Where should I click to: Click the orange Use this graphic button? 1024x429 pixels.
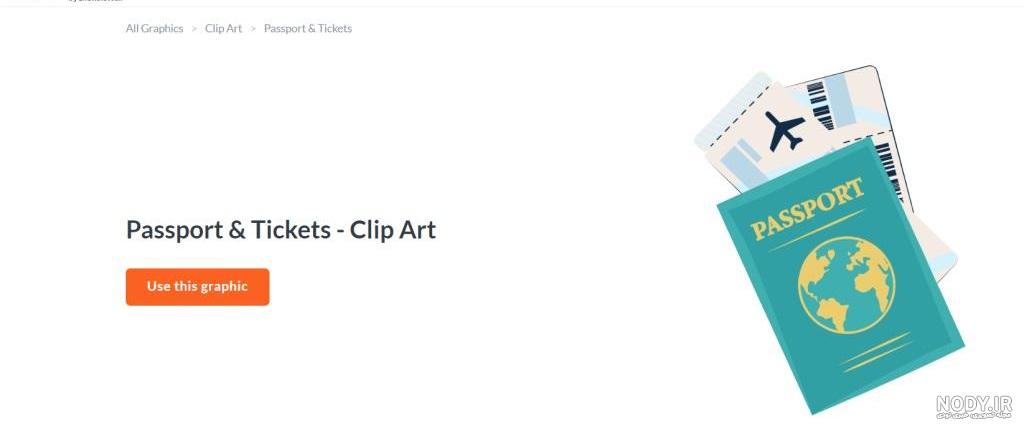click(197, 287)
